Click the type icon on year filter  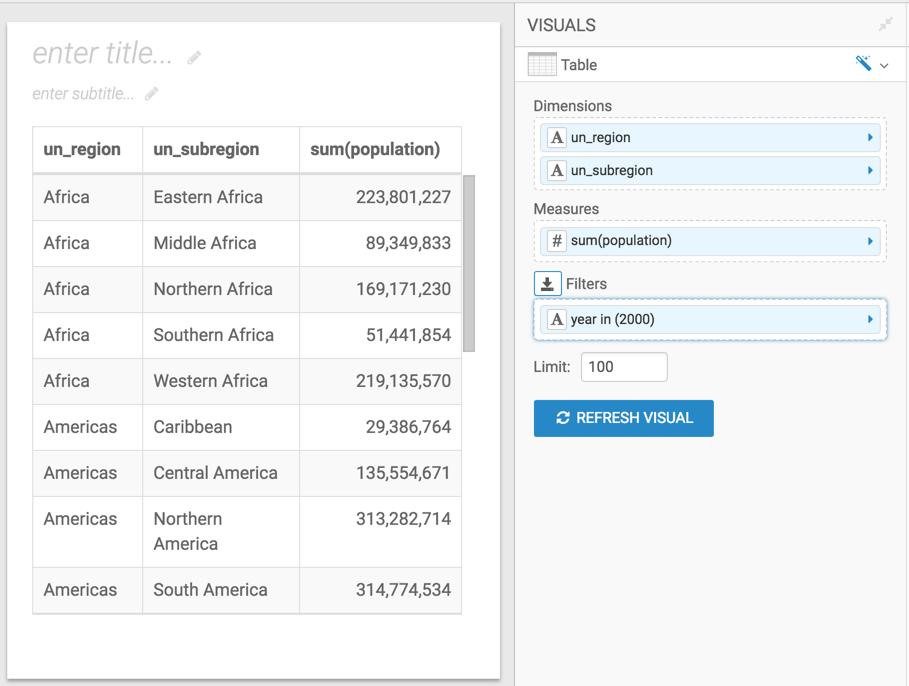[x=557, y=320]
